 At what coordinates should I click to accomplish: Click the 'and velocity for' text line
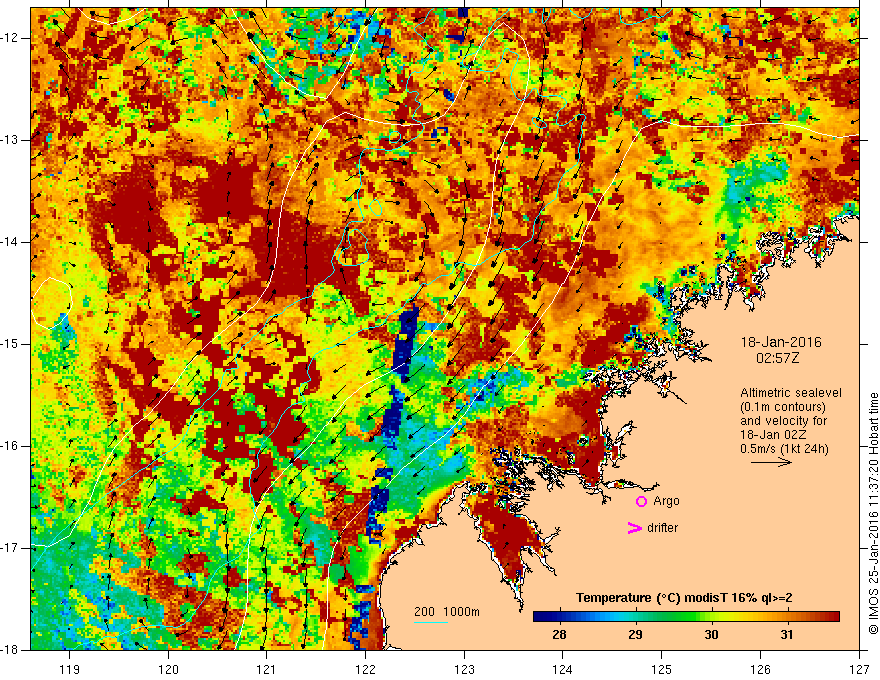pos(783,421)
